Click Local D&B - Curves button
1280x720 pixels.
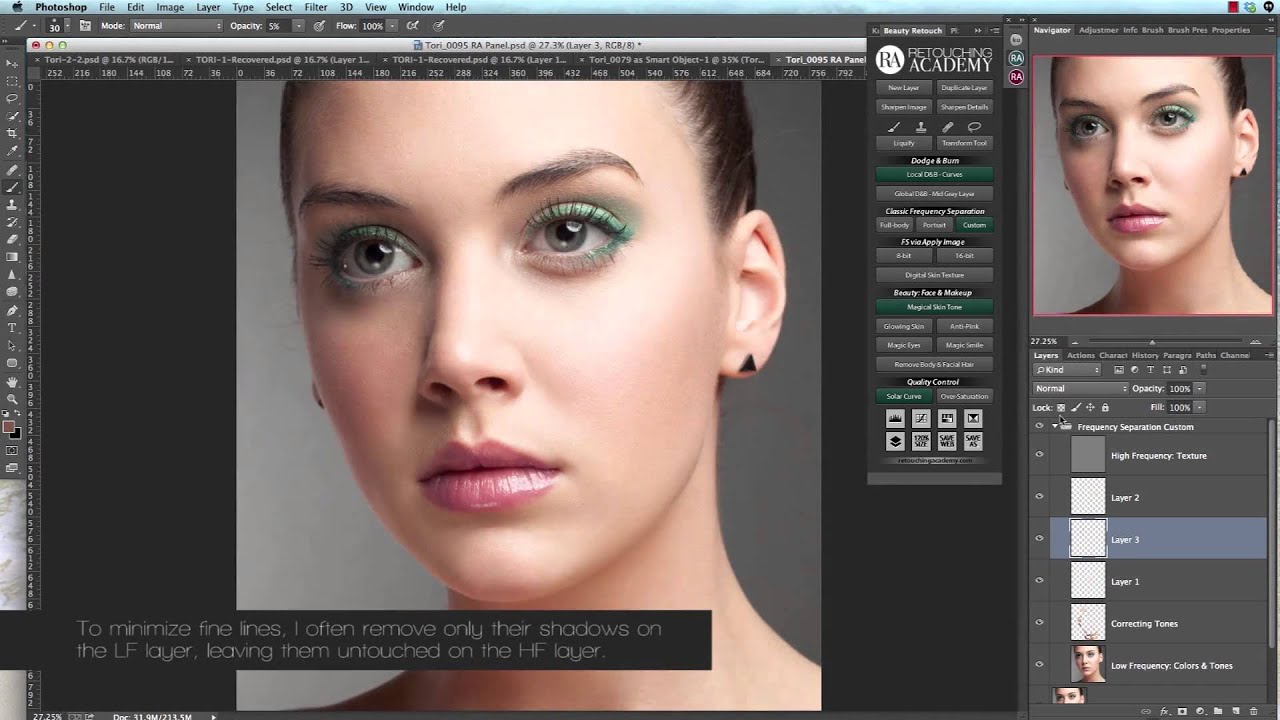(934, 175)
